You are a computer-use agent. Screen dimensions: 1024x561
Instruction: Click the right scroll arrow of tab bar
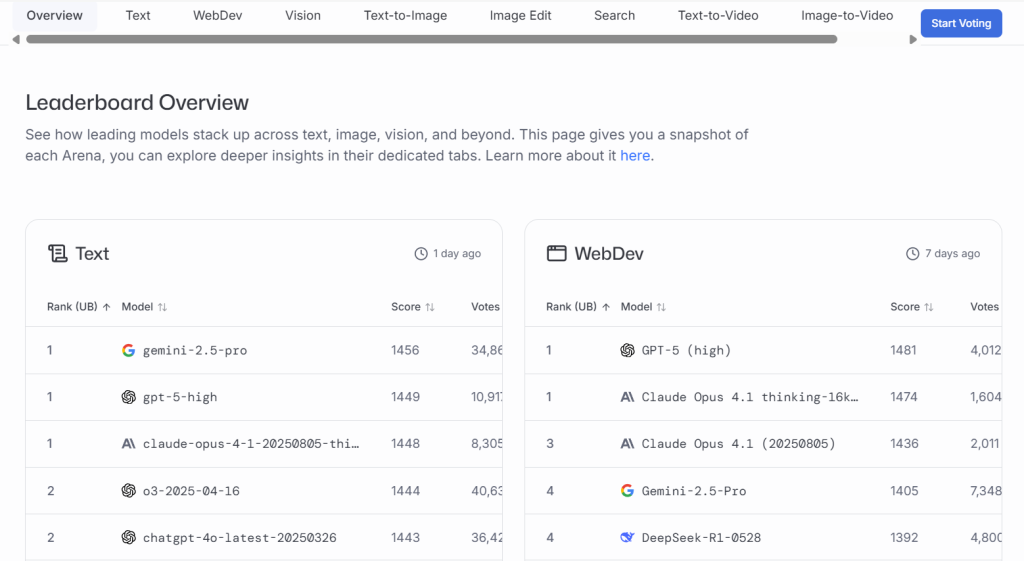point(913,40)
